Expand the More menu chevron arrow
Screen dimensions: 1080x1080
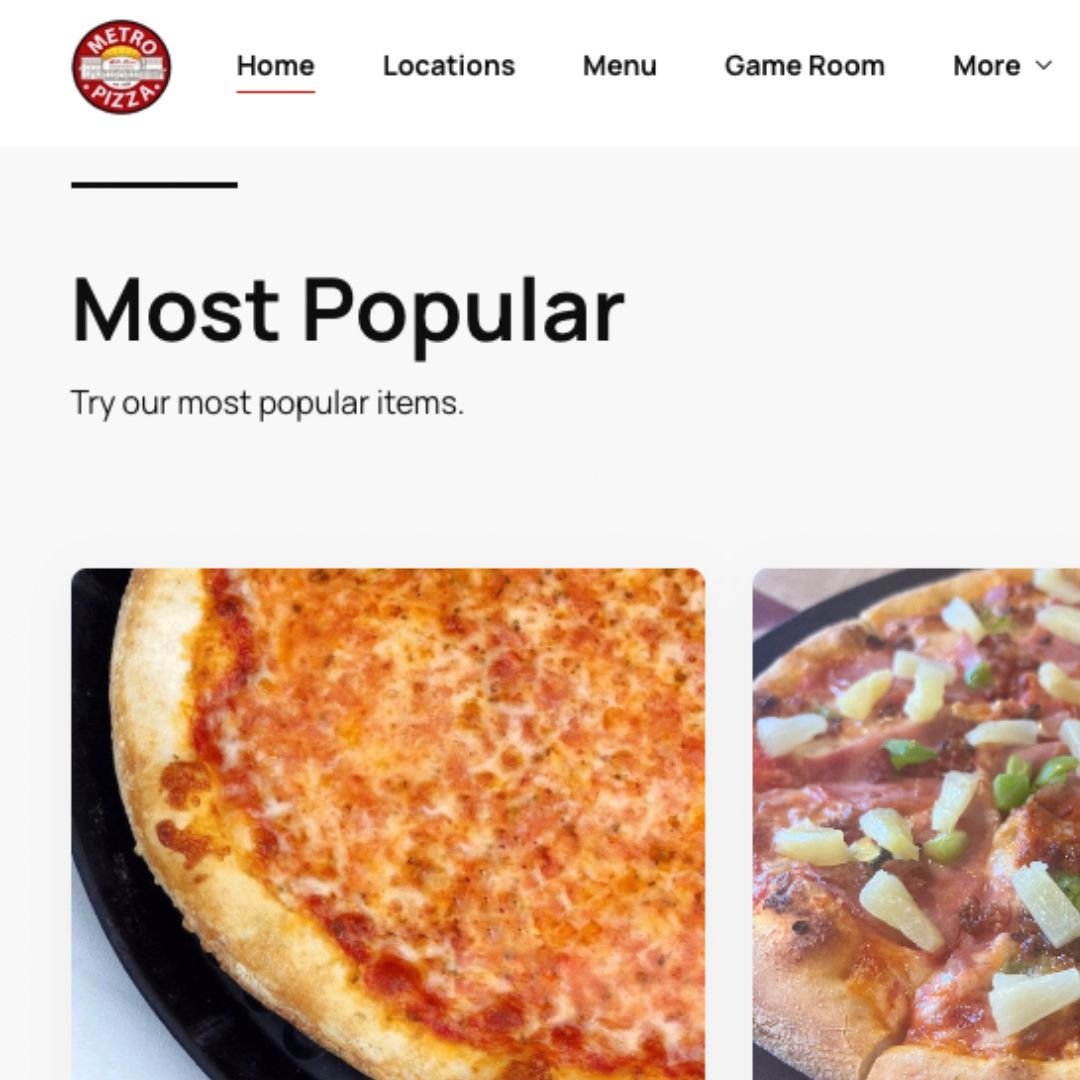(x=1043, y=65)
